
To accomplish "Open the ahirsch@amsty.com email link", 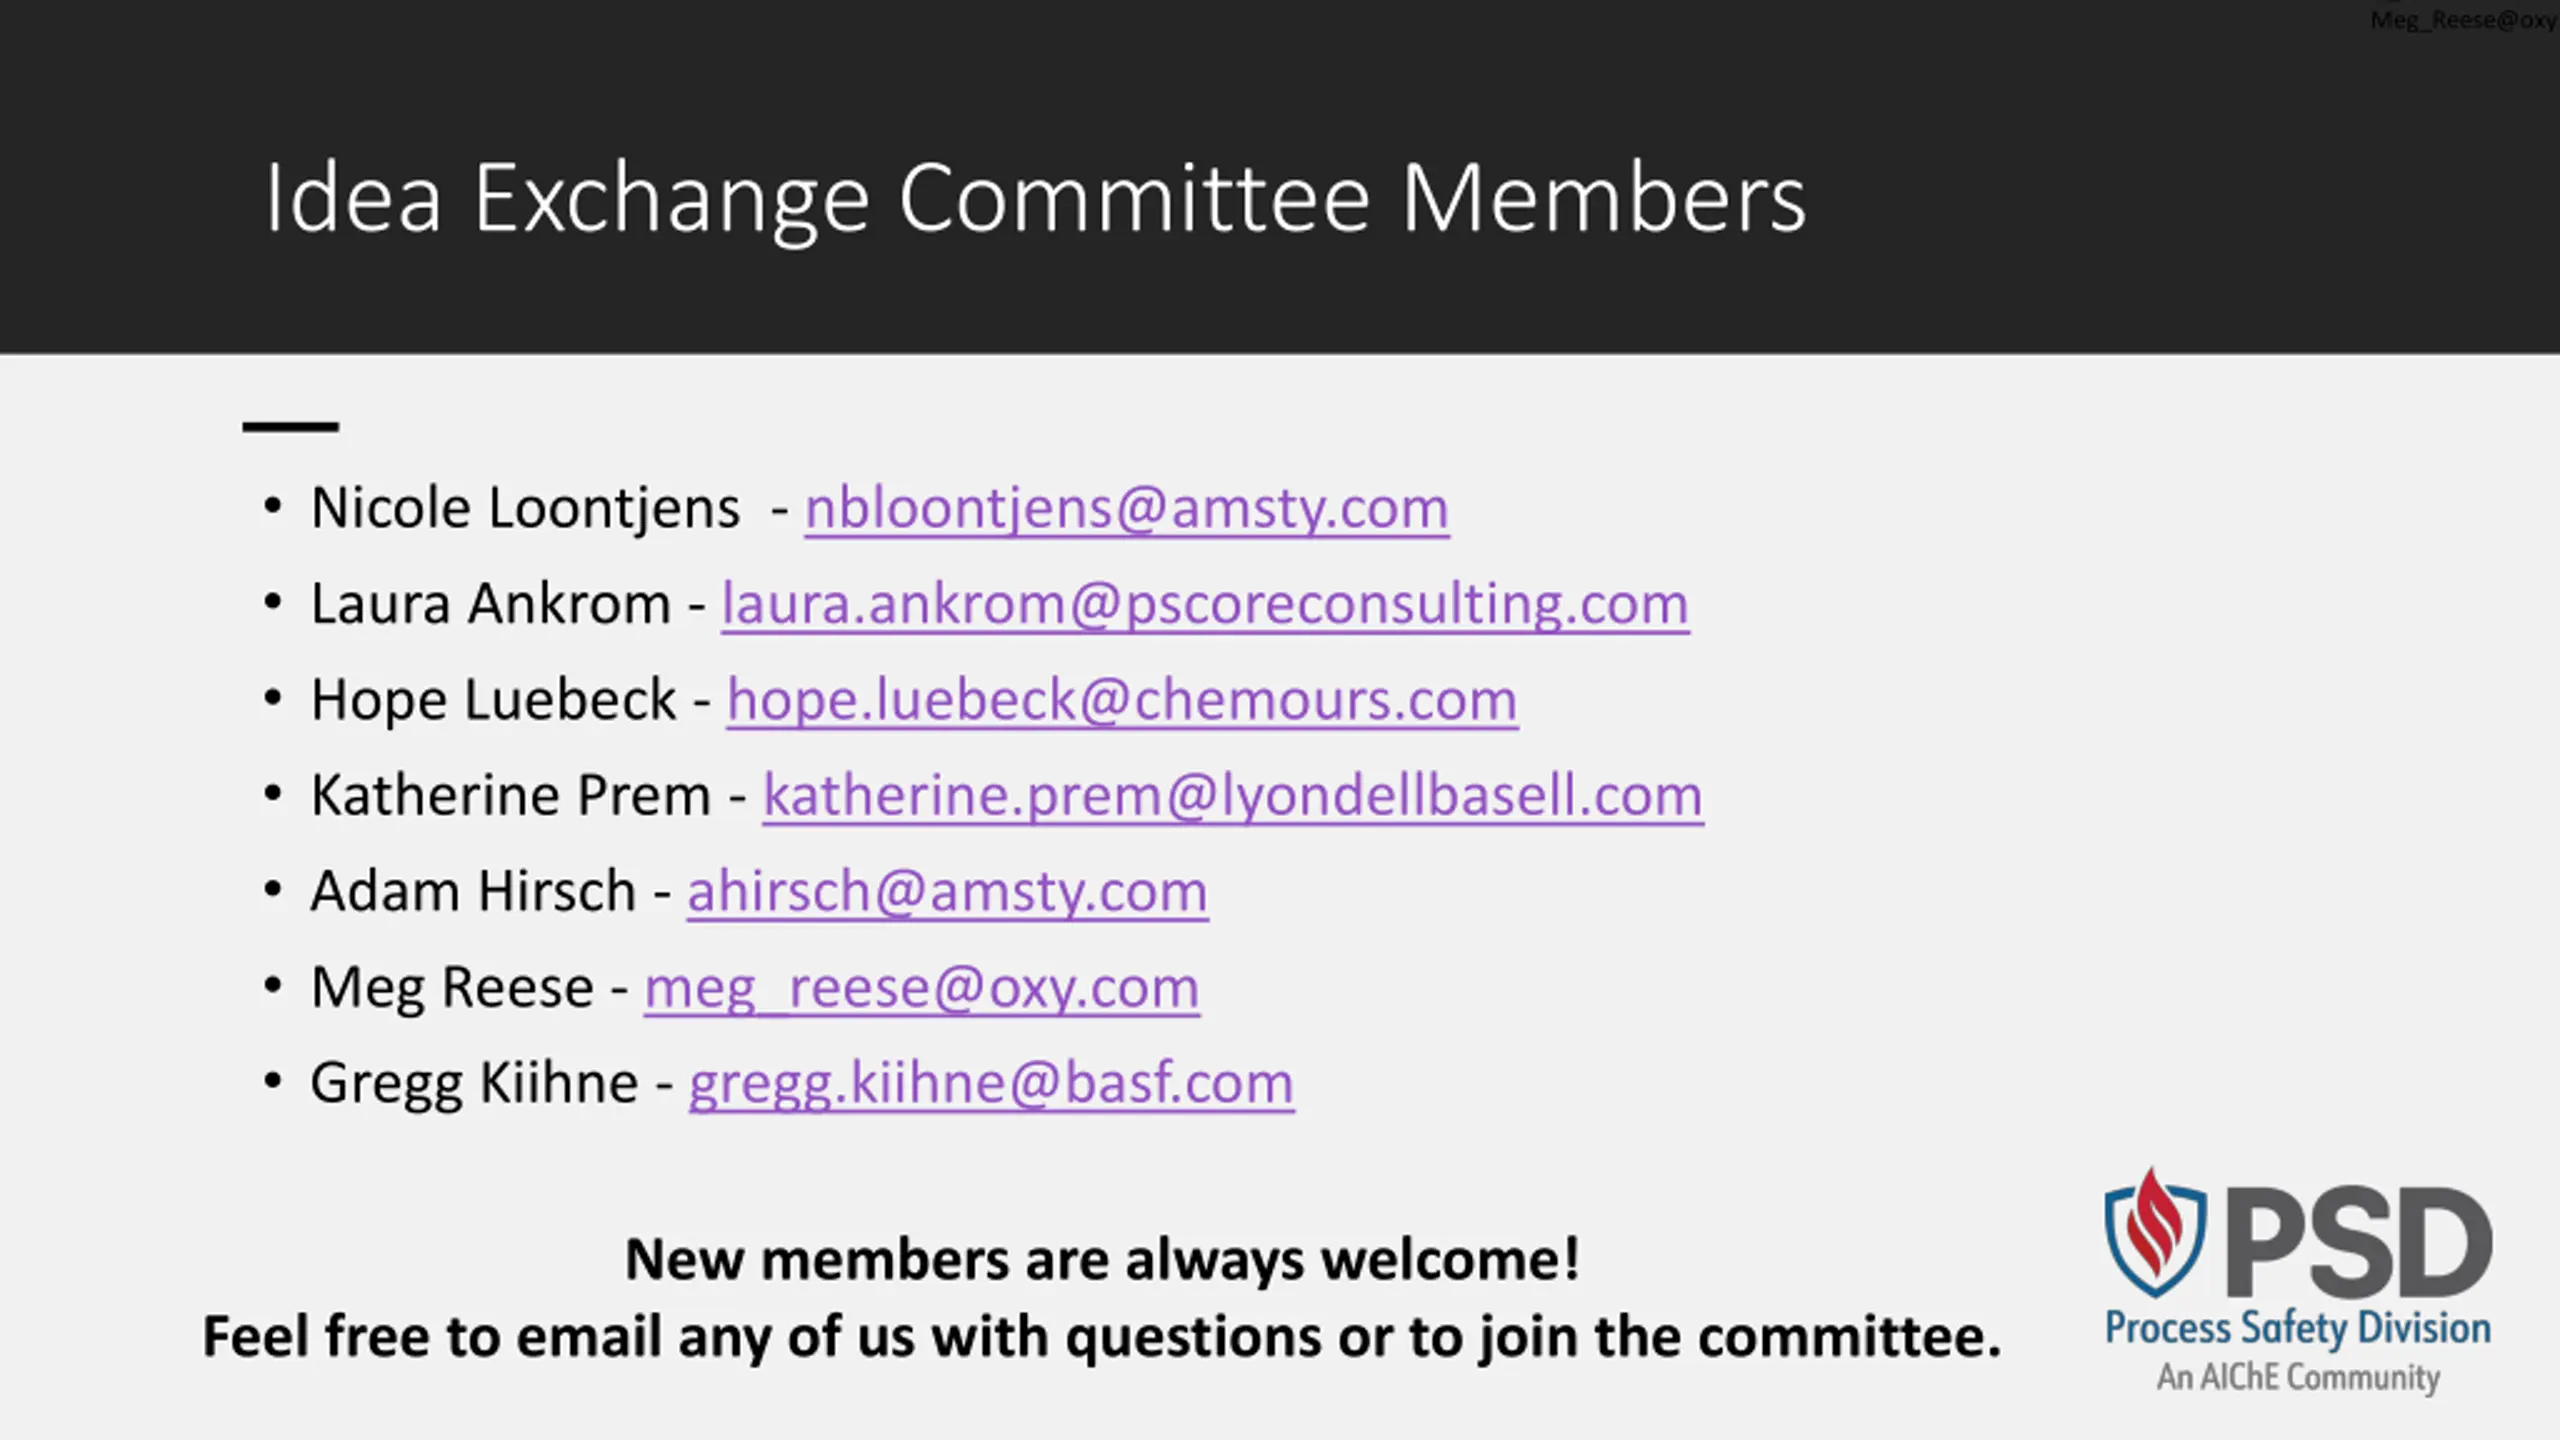I will click(947, 892).
